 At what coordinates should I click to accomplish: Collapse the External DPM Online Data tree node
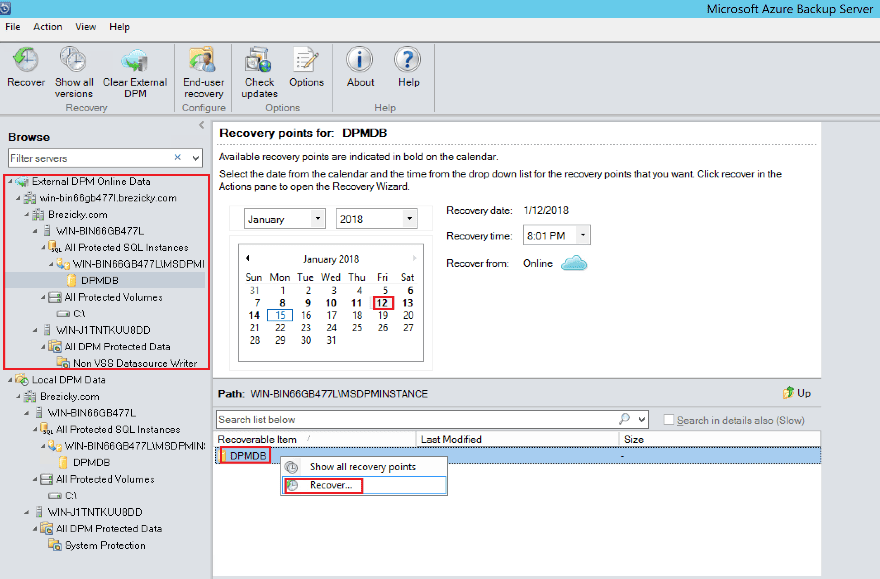coord(10,181)
